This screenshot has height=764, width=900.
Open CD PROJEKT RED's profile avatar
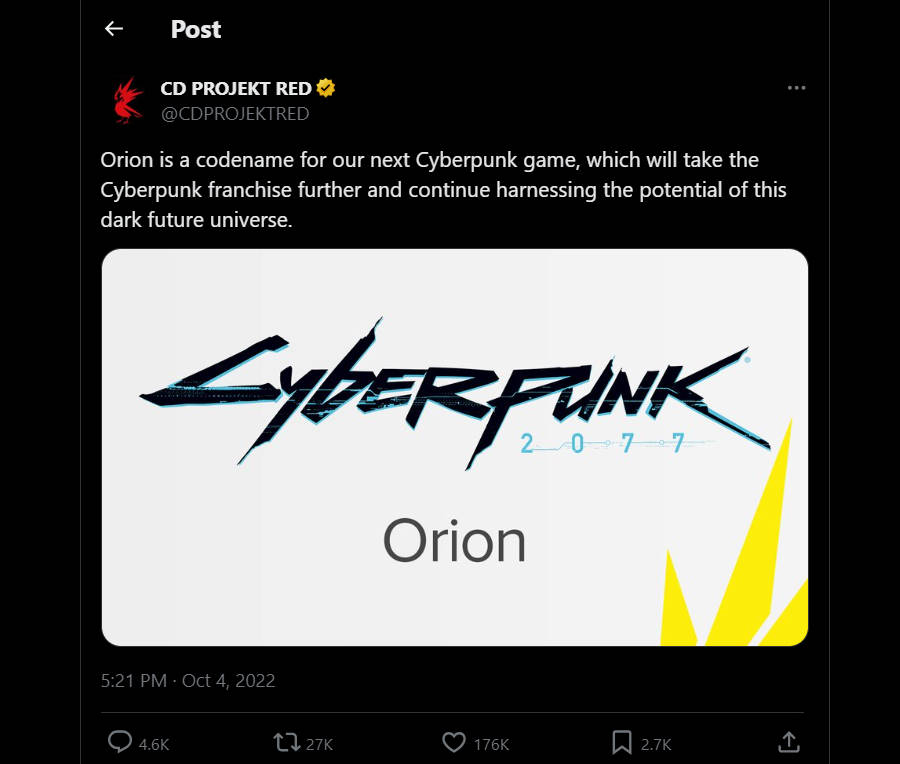[123, 99]
